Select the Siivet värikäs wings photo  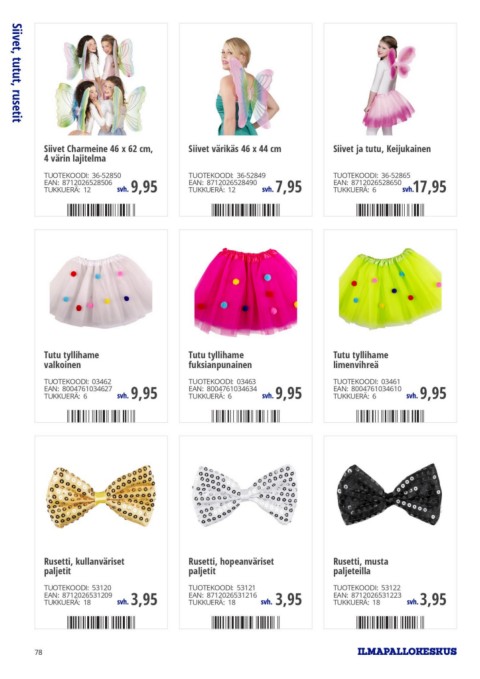click(x=245, y=86)
